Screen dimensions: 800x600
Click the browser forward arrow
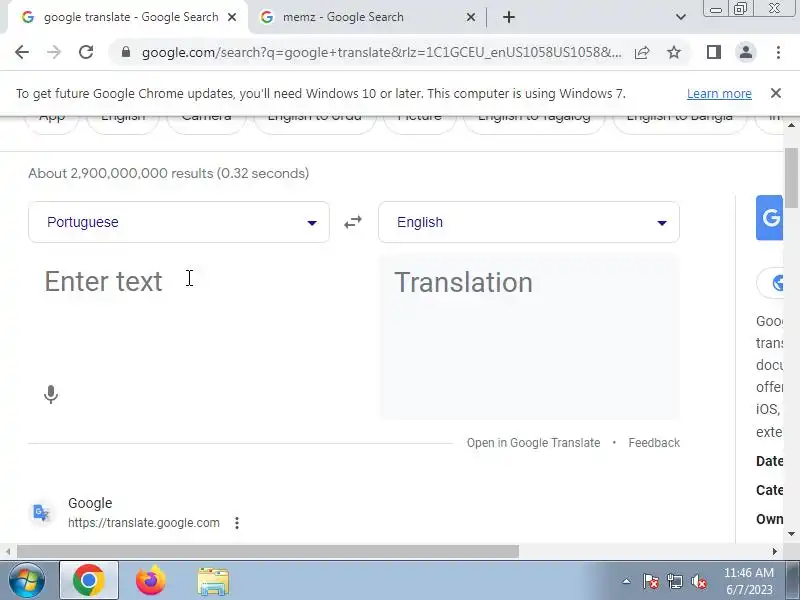pyautogui.click(x=54, y=52)
